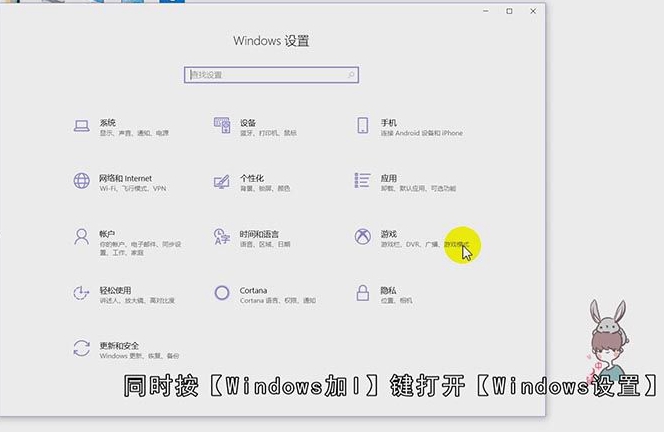Click the 游戏 title text
This screenshot has height=432, width=664.
(x=388, y=234)
